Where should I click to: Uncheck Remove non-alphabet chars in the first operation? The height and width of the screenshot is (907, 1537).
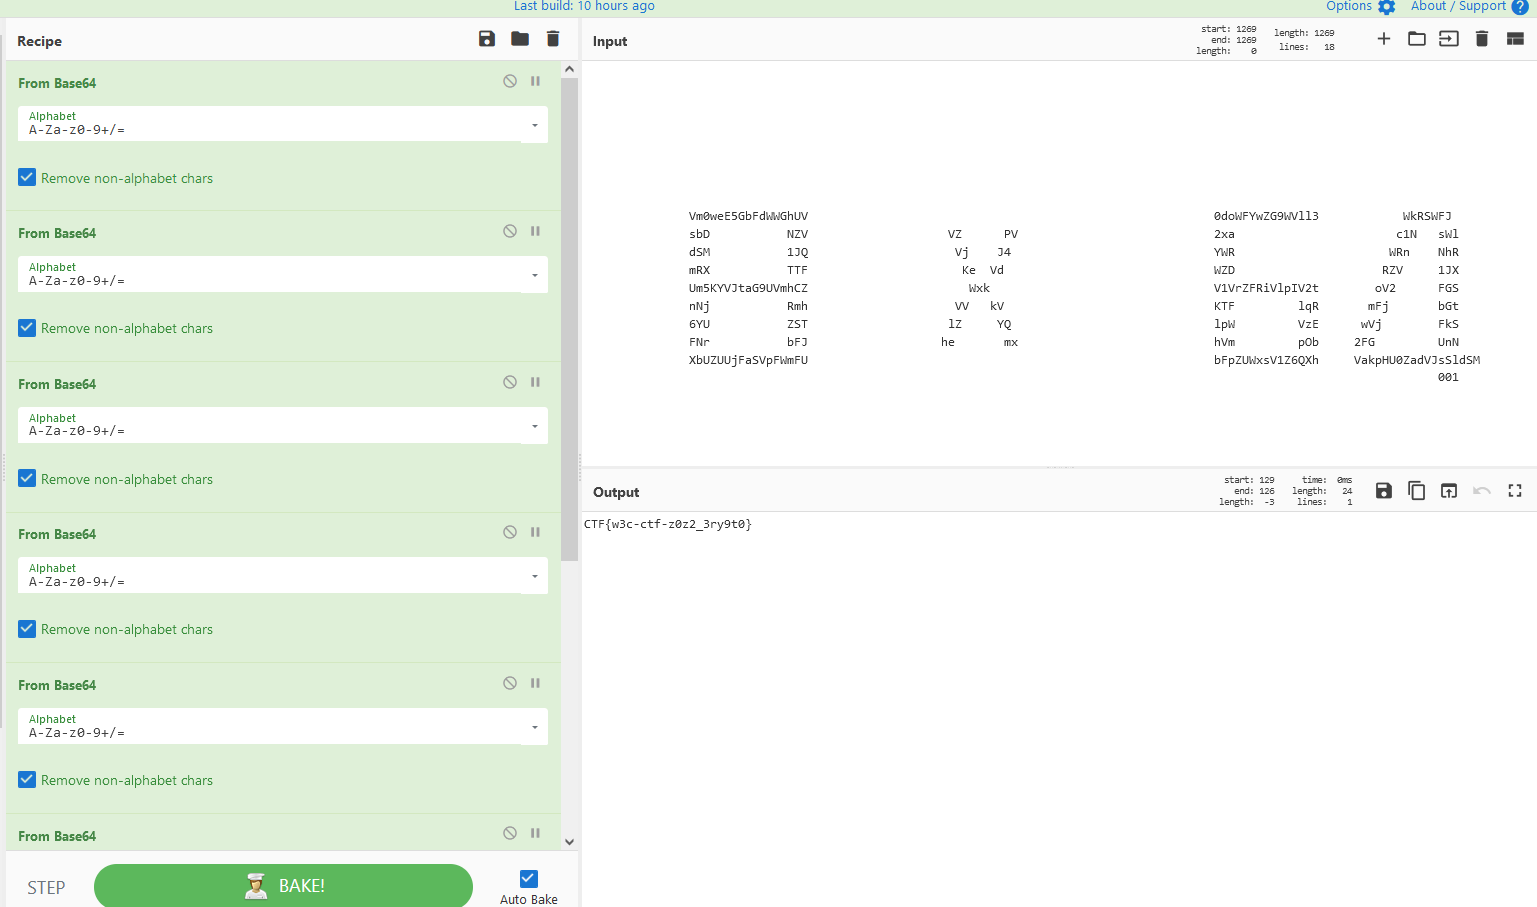coord(27,177)
